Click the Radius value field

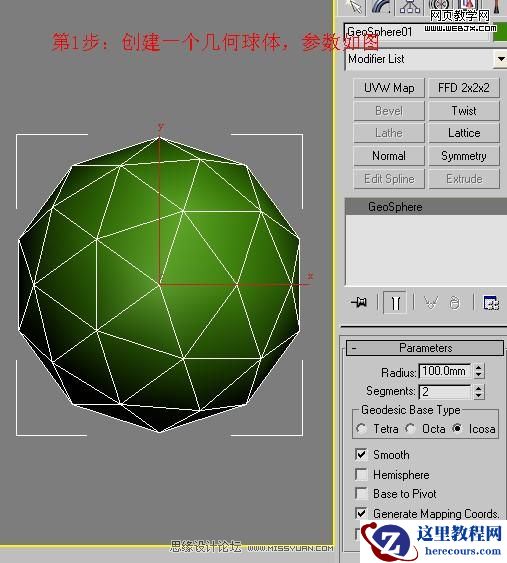[445, 371]
